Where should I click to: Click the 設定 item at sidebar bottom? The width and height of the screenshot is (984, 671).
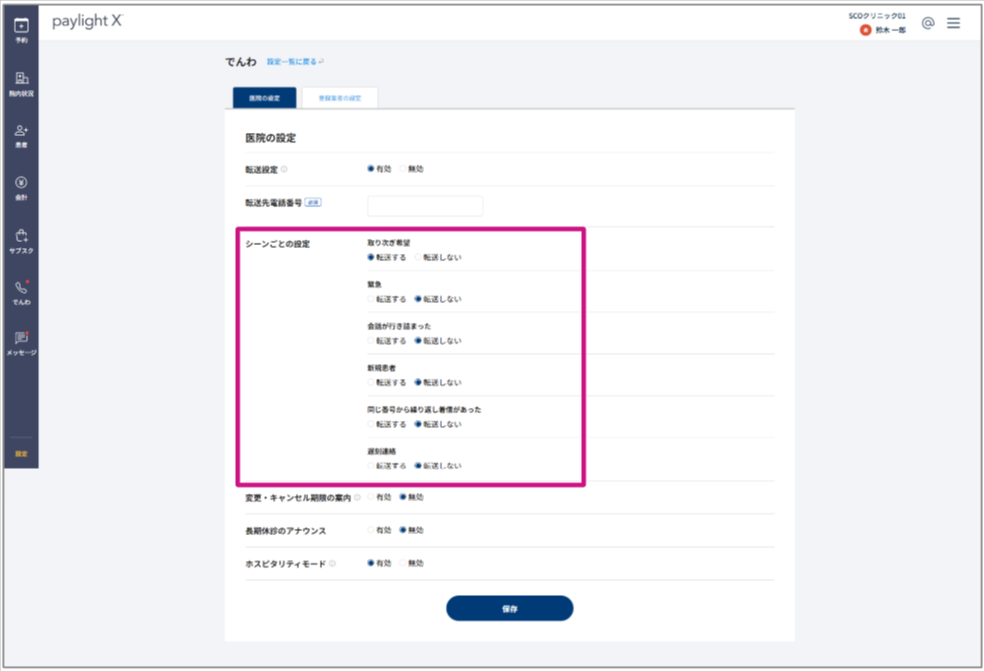pyautogui.click(x=21, y=453)
